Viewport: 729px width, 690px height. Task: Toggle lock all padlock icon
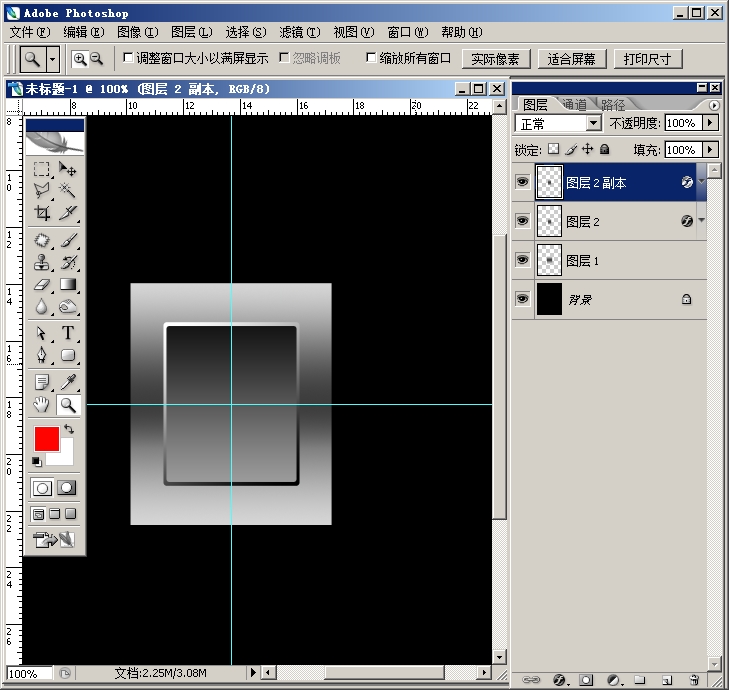click(604, 149)
